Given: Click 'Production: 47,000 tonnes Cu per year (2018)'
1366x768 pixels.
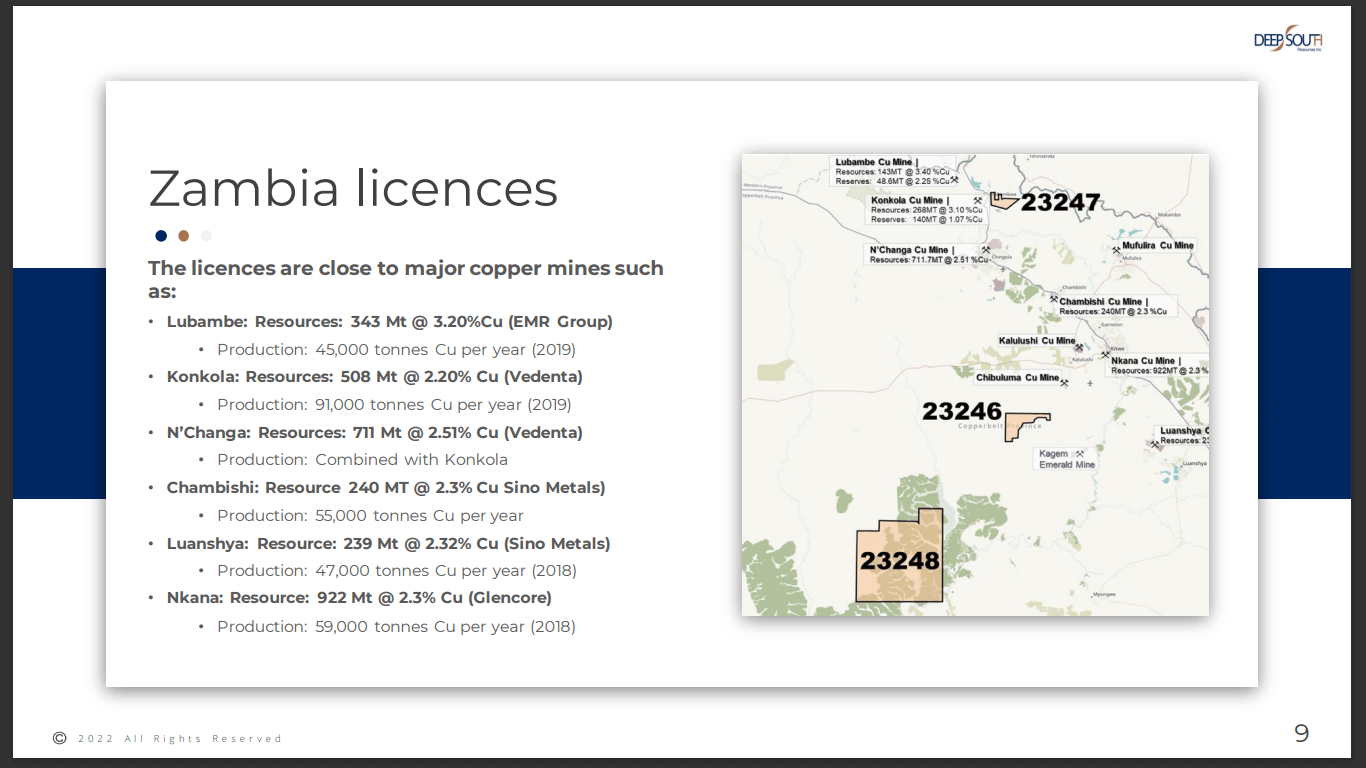Looking at the screenshot, I should click(x=397, y=571).
